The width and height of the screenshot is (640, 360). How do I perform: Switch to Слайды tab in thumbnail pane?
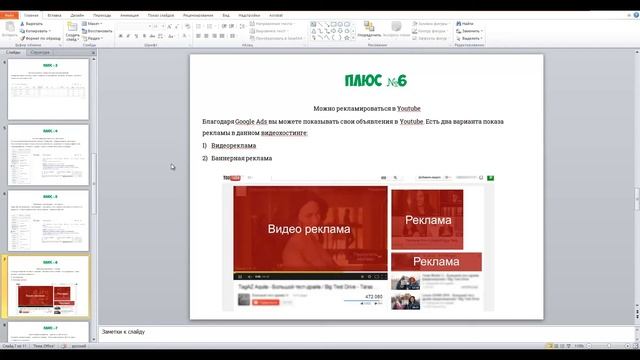pos(13,52)
